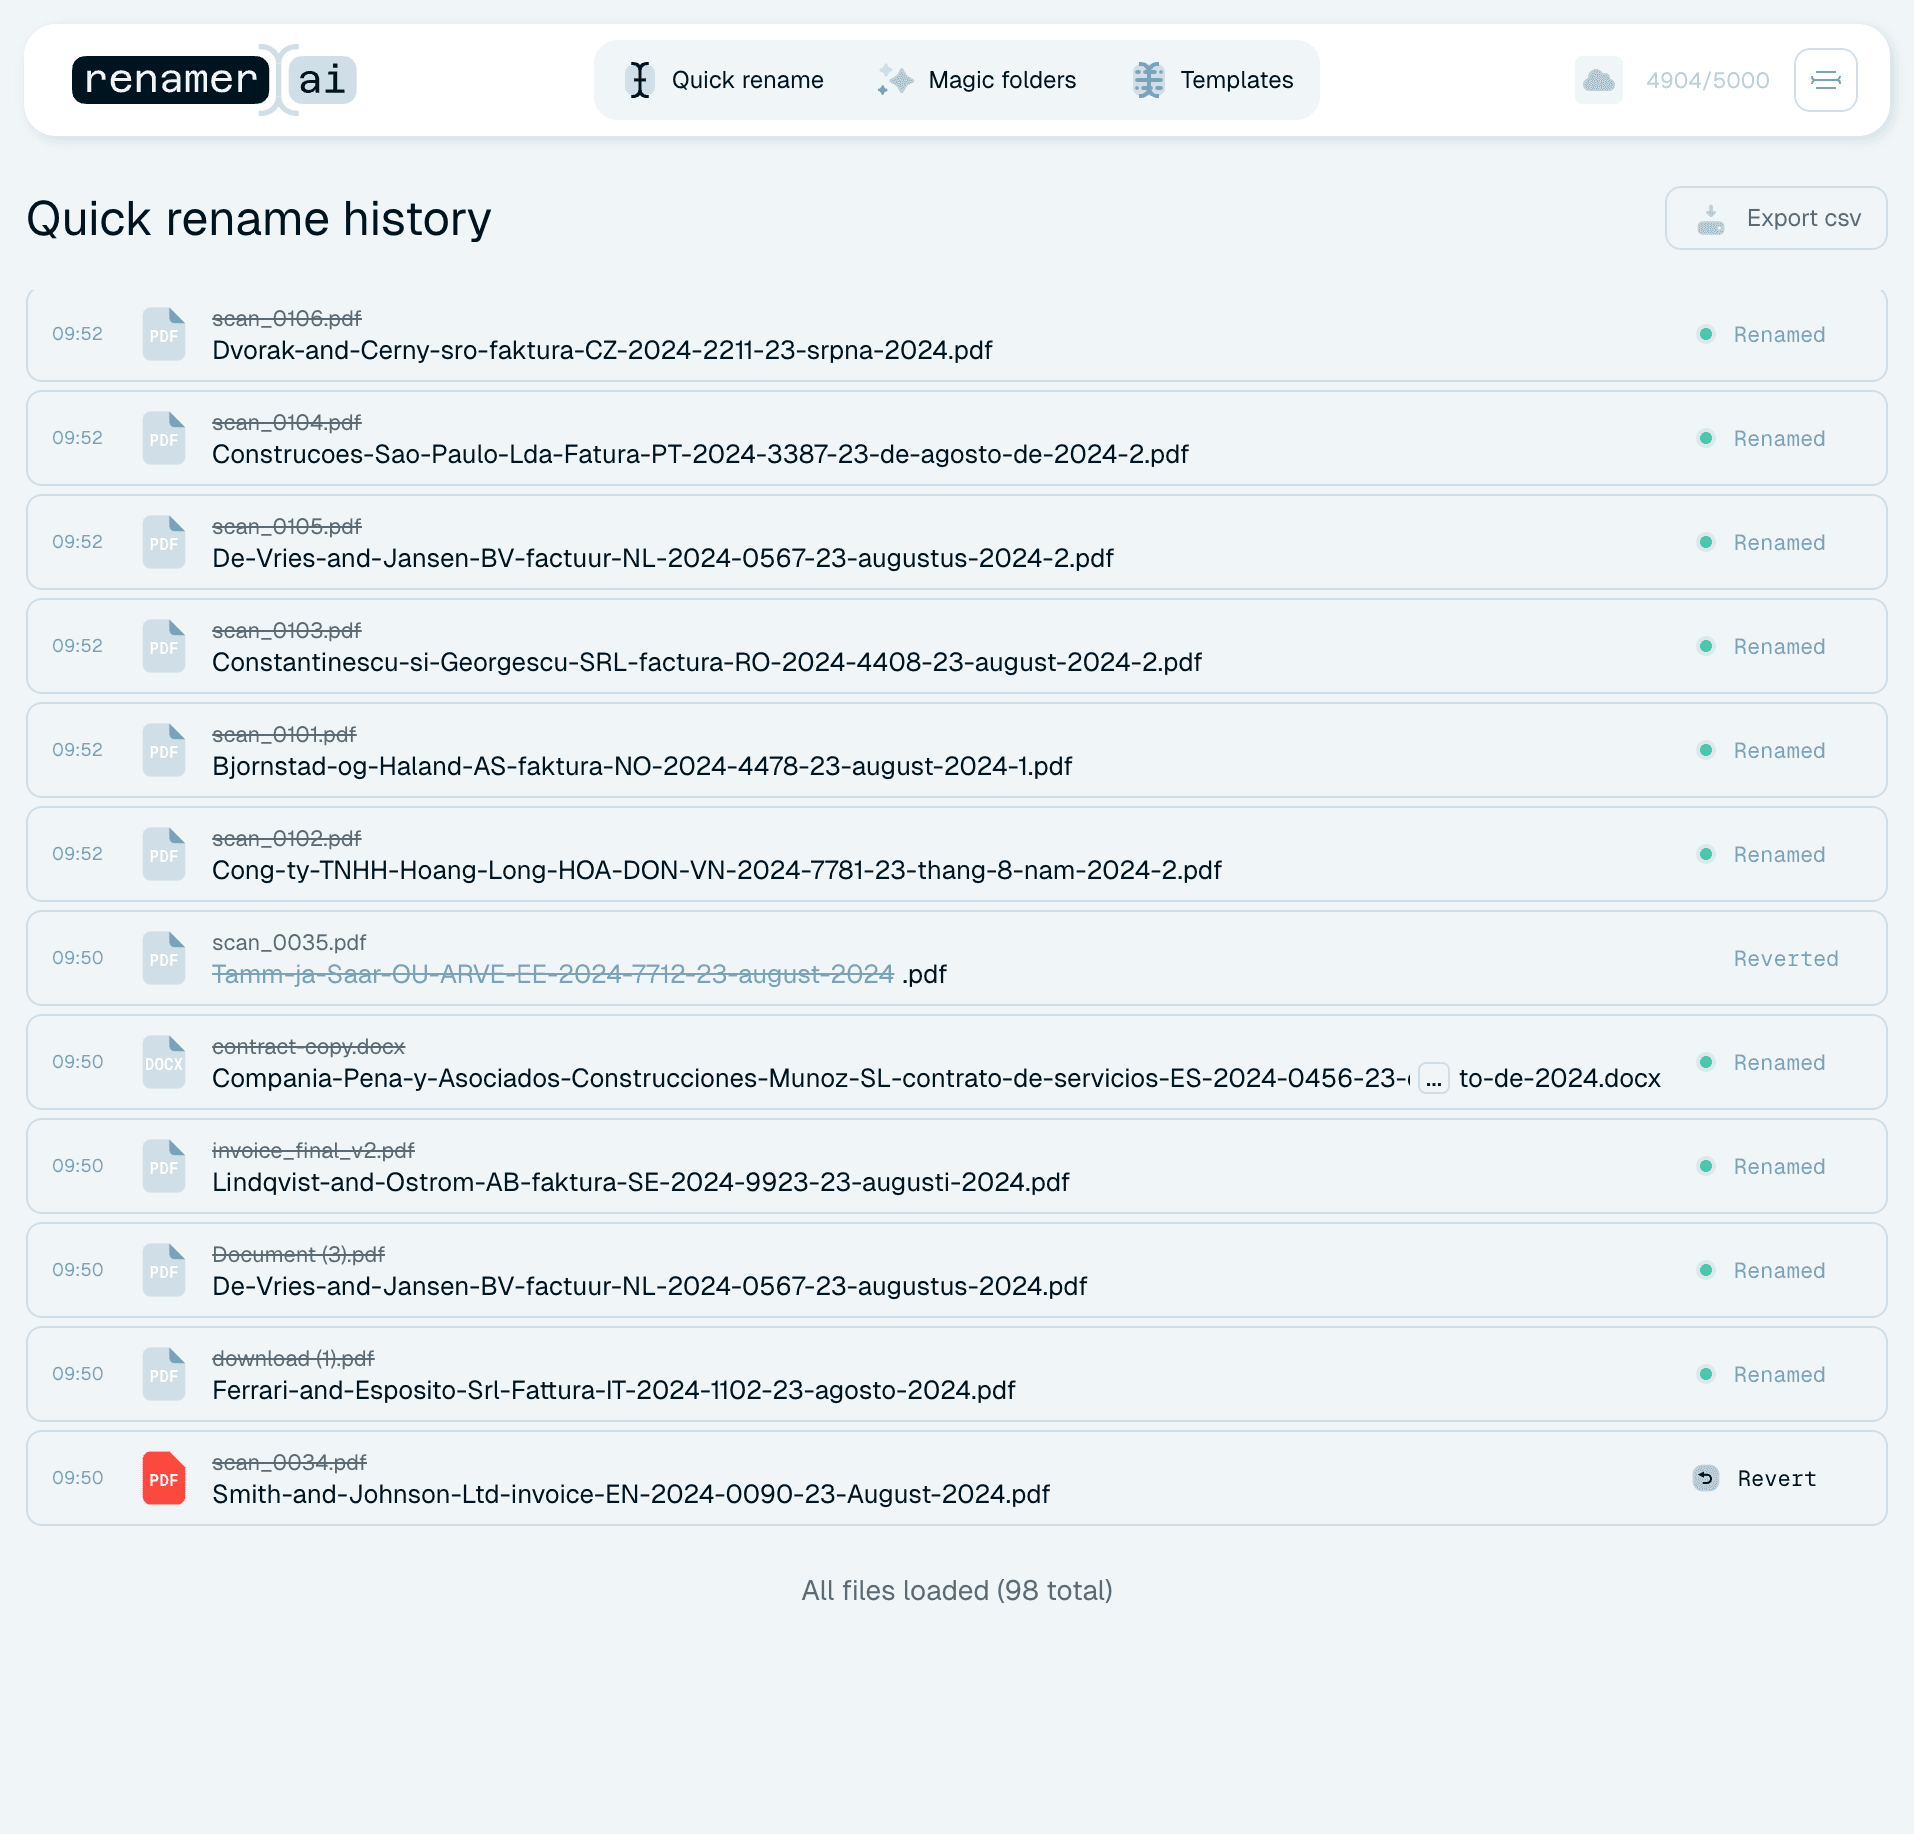Click the original name download (1).pdf

[293, 1358]
